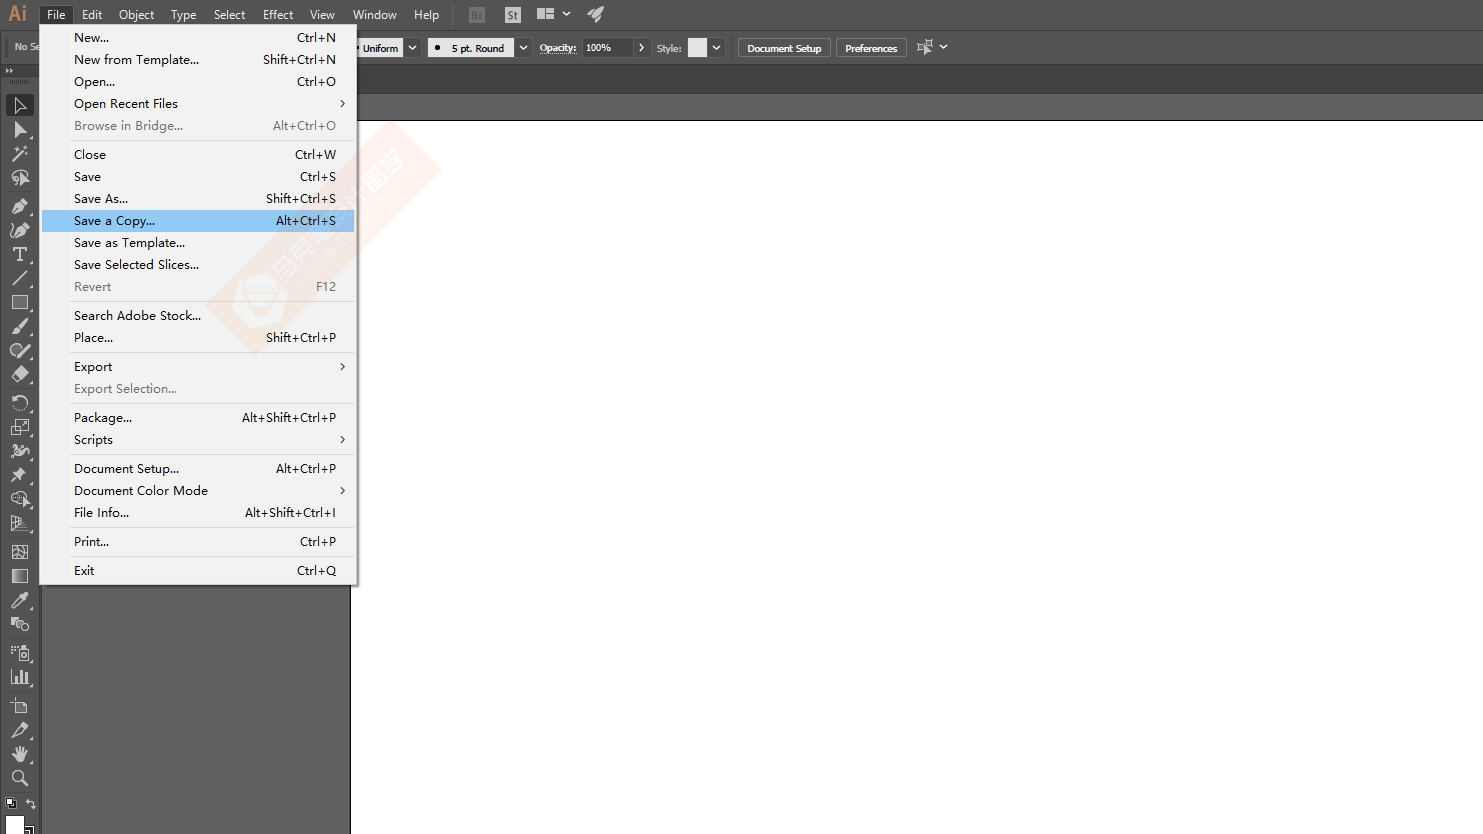Click the Fill color swatch
The width and height of the screenshot is (1483, 834).
coord(15,826)
